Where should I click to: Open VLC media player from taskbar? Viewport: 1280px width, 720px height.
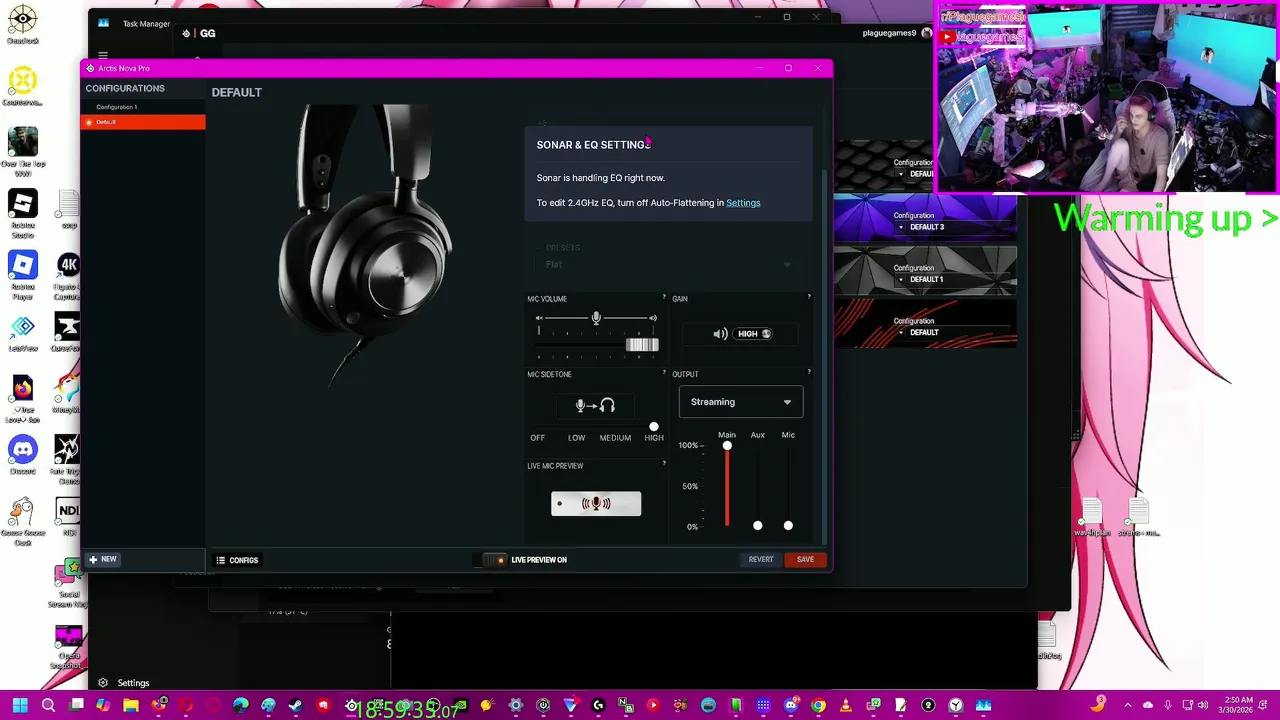845,706
